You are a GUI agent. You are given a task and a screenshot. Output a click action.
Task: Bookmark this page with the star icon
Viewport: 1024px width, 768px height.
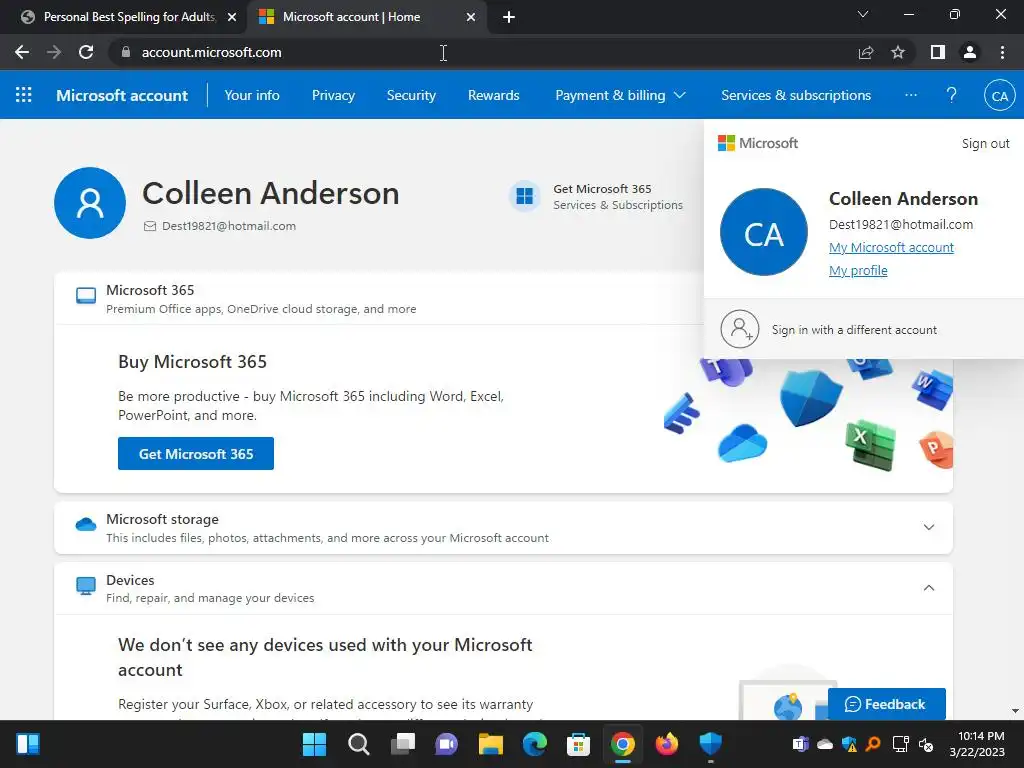(898, 52)
